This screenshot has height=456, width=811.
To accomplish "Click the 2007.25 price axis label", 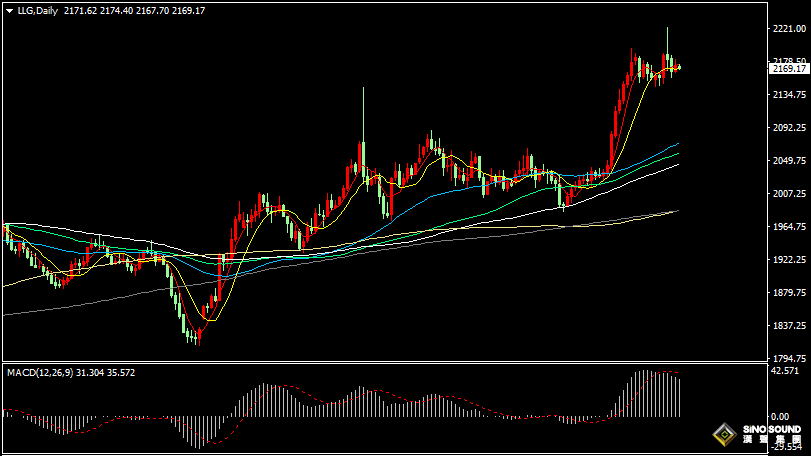I will 789,194.
